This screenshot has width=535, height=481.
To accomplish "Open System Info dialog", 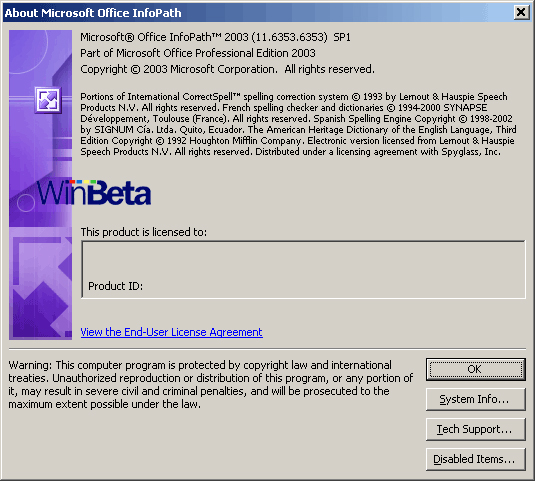I will pyautogui.click(x=476, y=399).
